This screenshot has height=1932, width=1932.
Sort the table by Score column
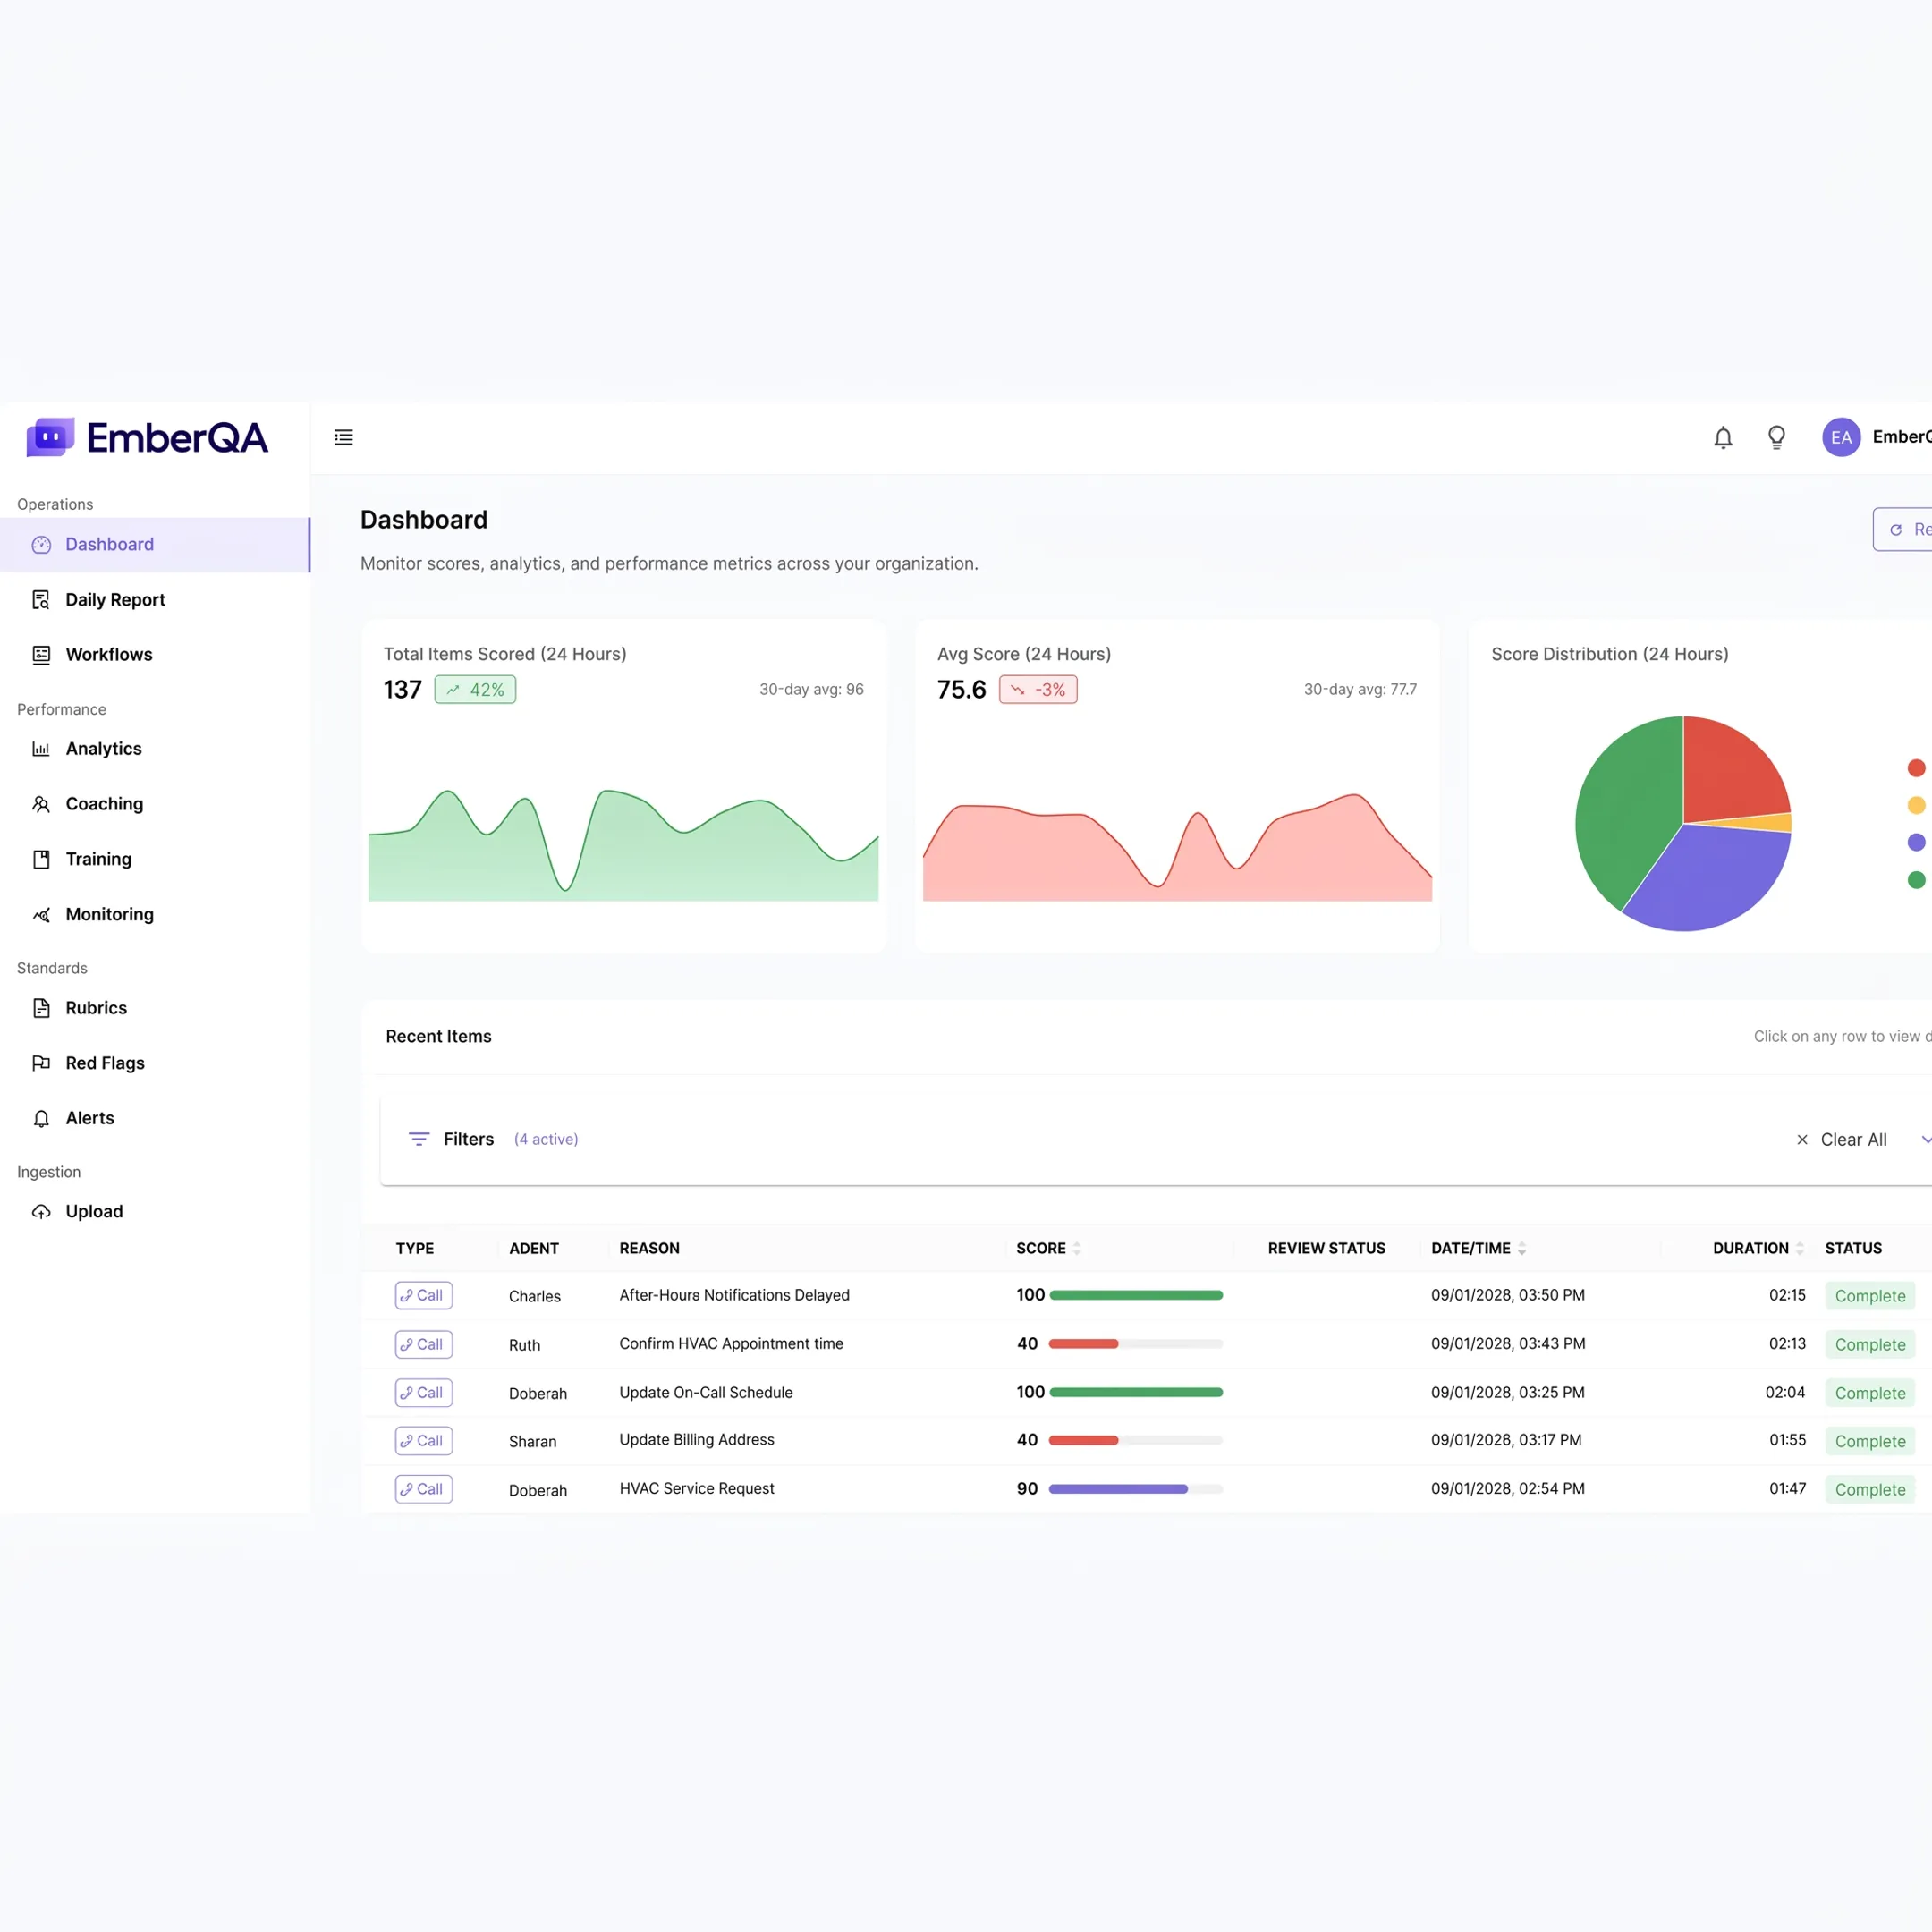tap(1077, 1248)
